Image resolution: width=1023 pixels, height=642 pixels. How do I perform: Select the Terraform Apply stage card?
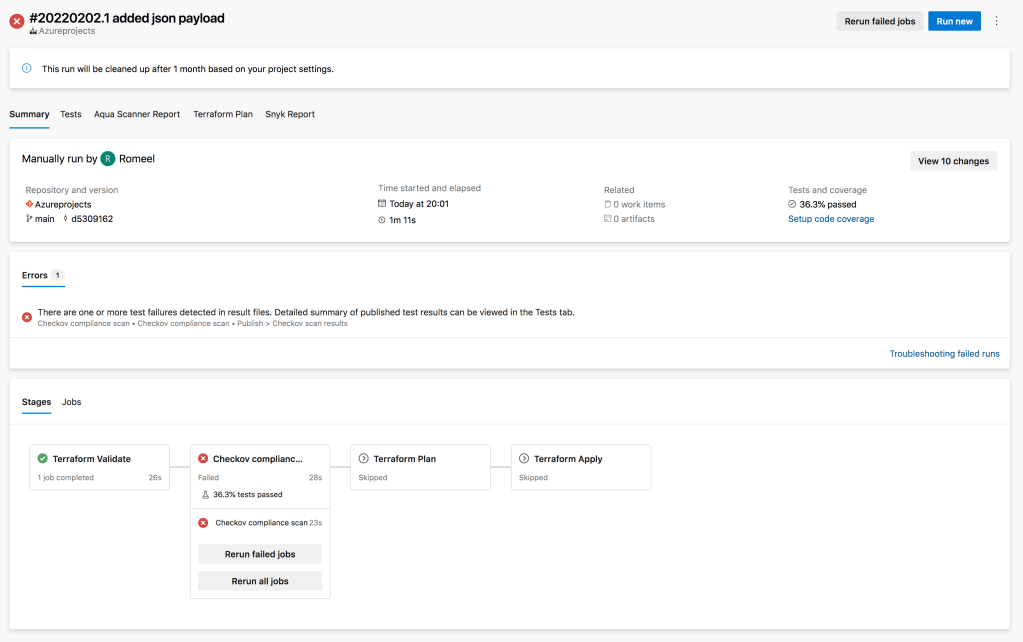tap(580, 467)
